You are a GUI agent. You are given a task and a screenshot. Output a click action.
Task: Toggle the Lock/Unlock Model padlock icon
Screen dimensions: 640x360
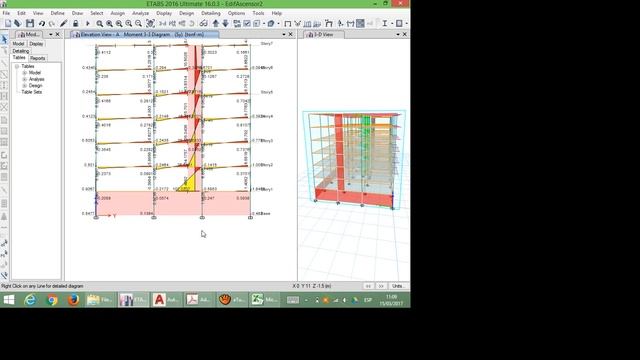point(76,24)
